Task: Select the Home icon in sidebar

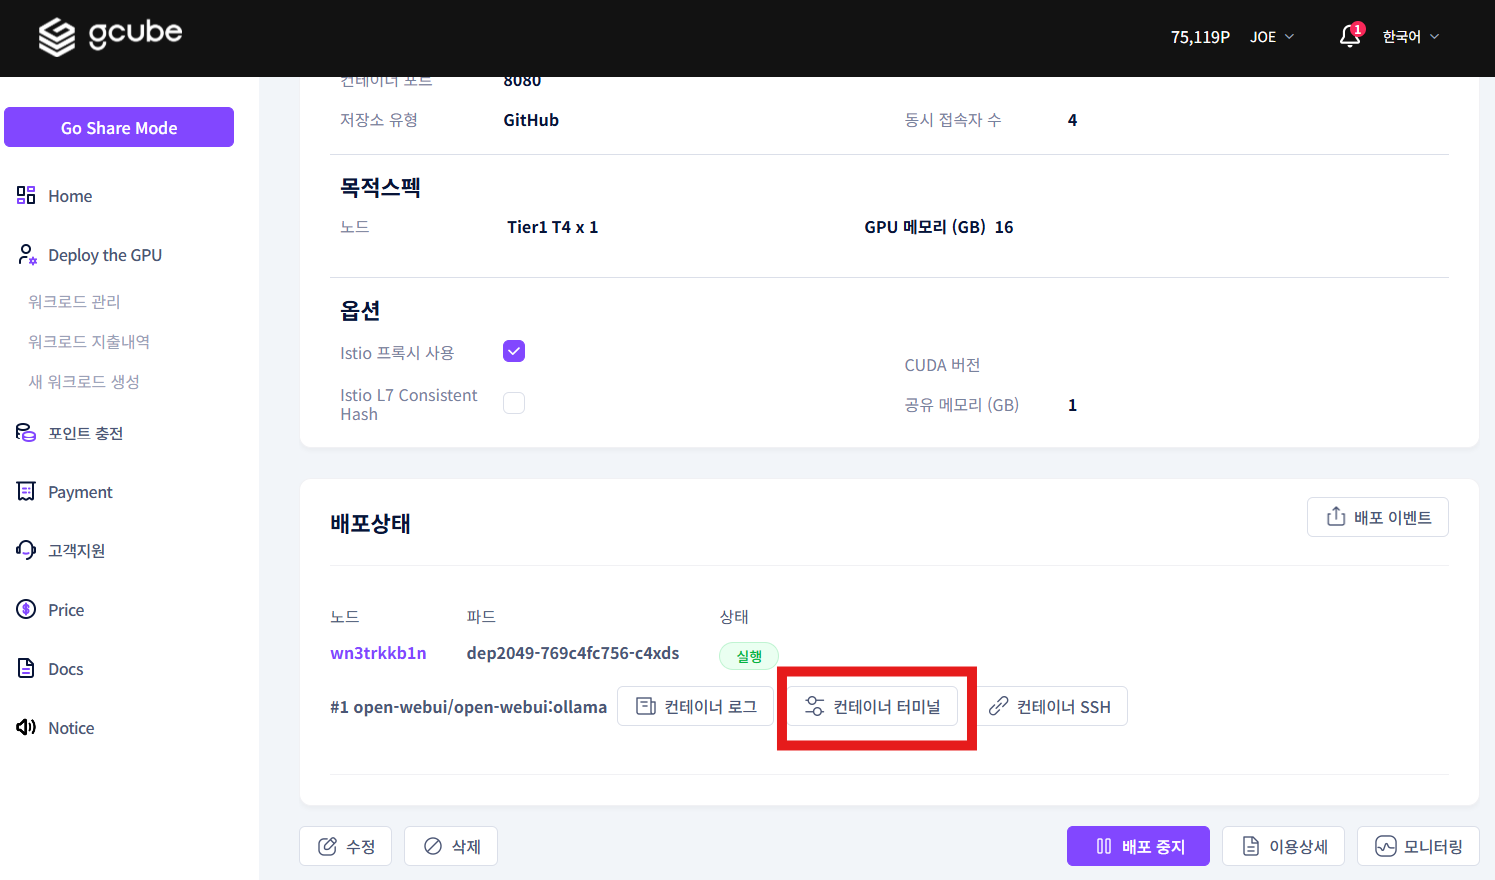Action: click(x=24, y=195)
